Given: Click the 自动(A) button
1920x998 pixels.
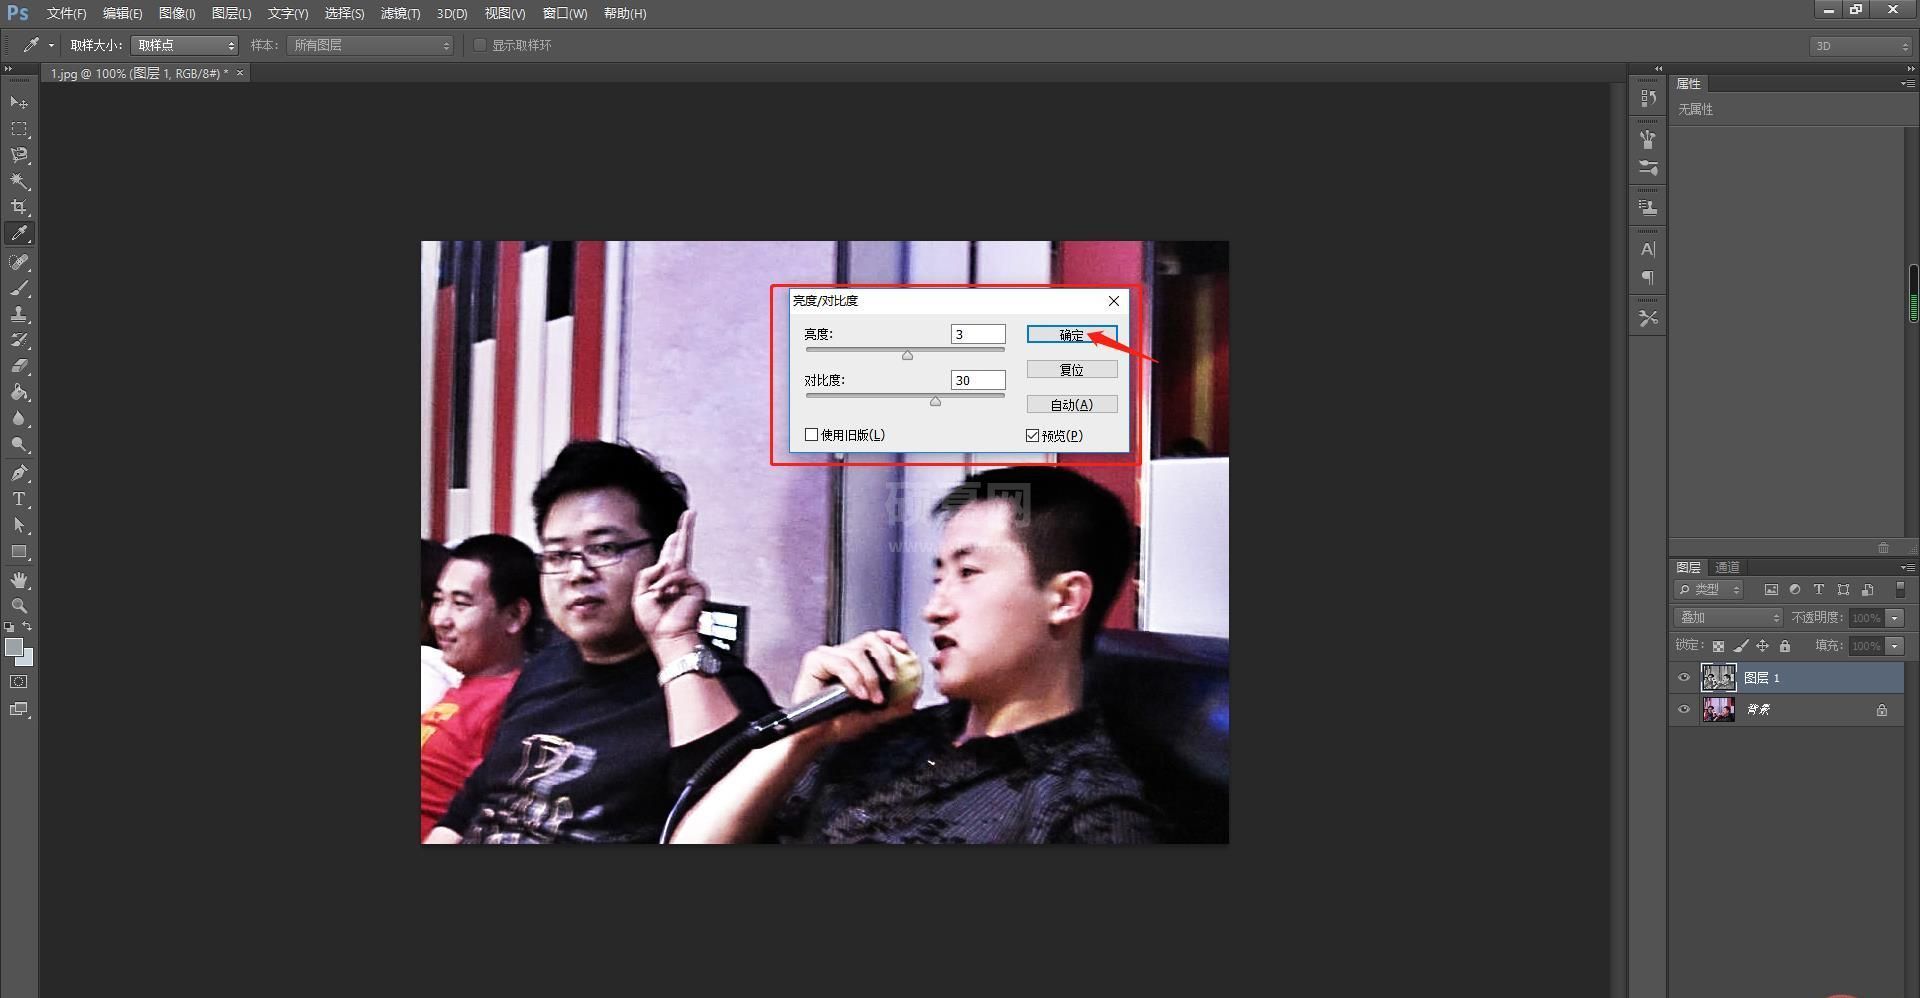Looking at the screenshot, I should click(x=1071, y=404).
